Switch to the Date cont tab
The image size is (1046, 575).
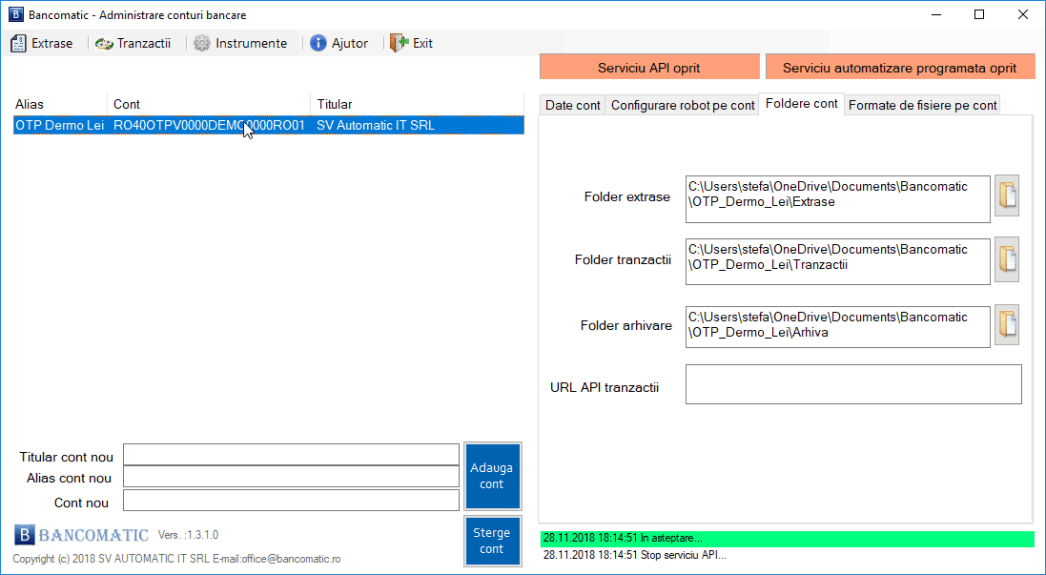click(572, 105)
